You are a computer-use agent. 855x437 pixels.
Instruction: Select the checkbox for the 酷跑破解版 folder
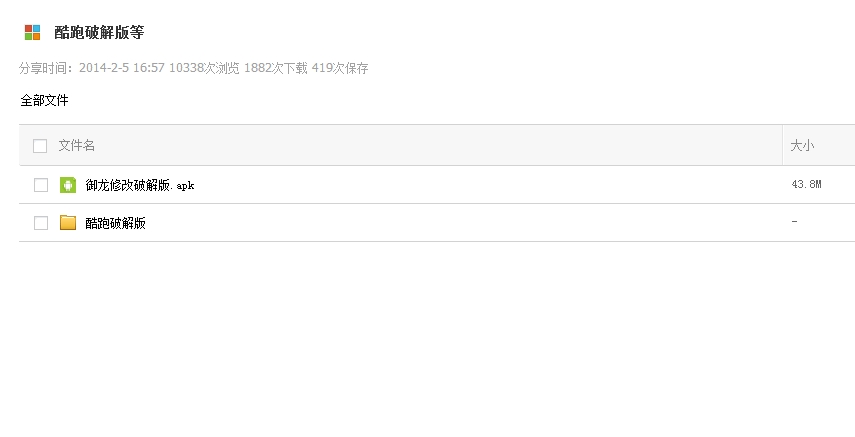pos(41,223)
